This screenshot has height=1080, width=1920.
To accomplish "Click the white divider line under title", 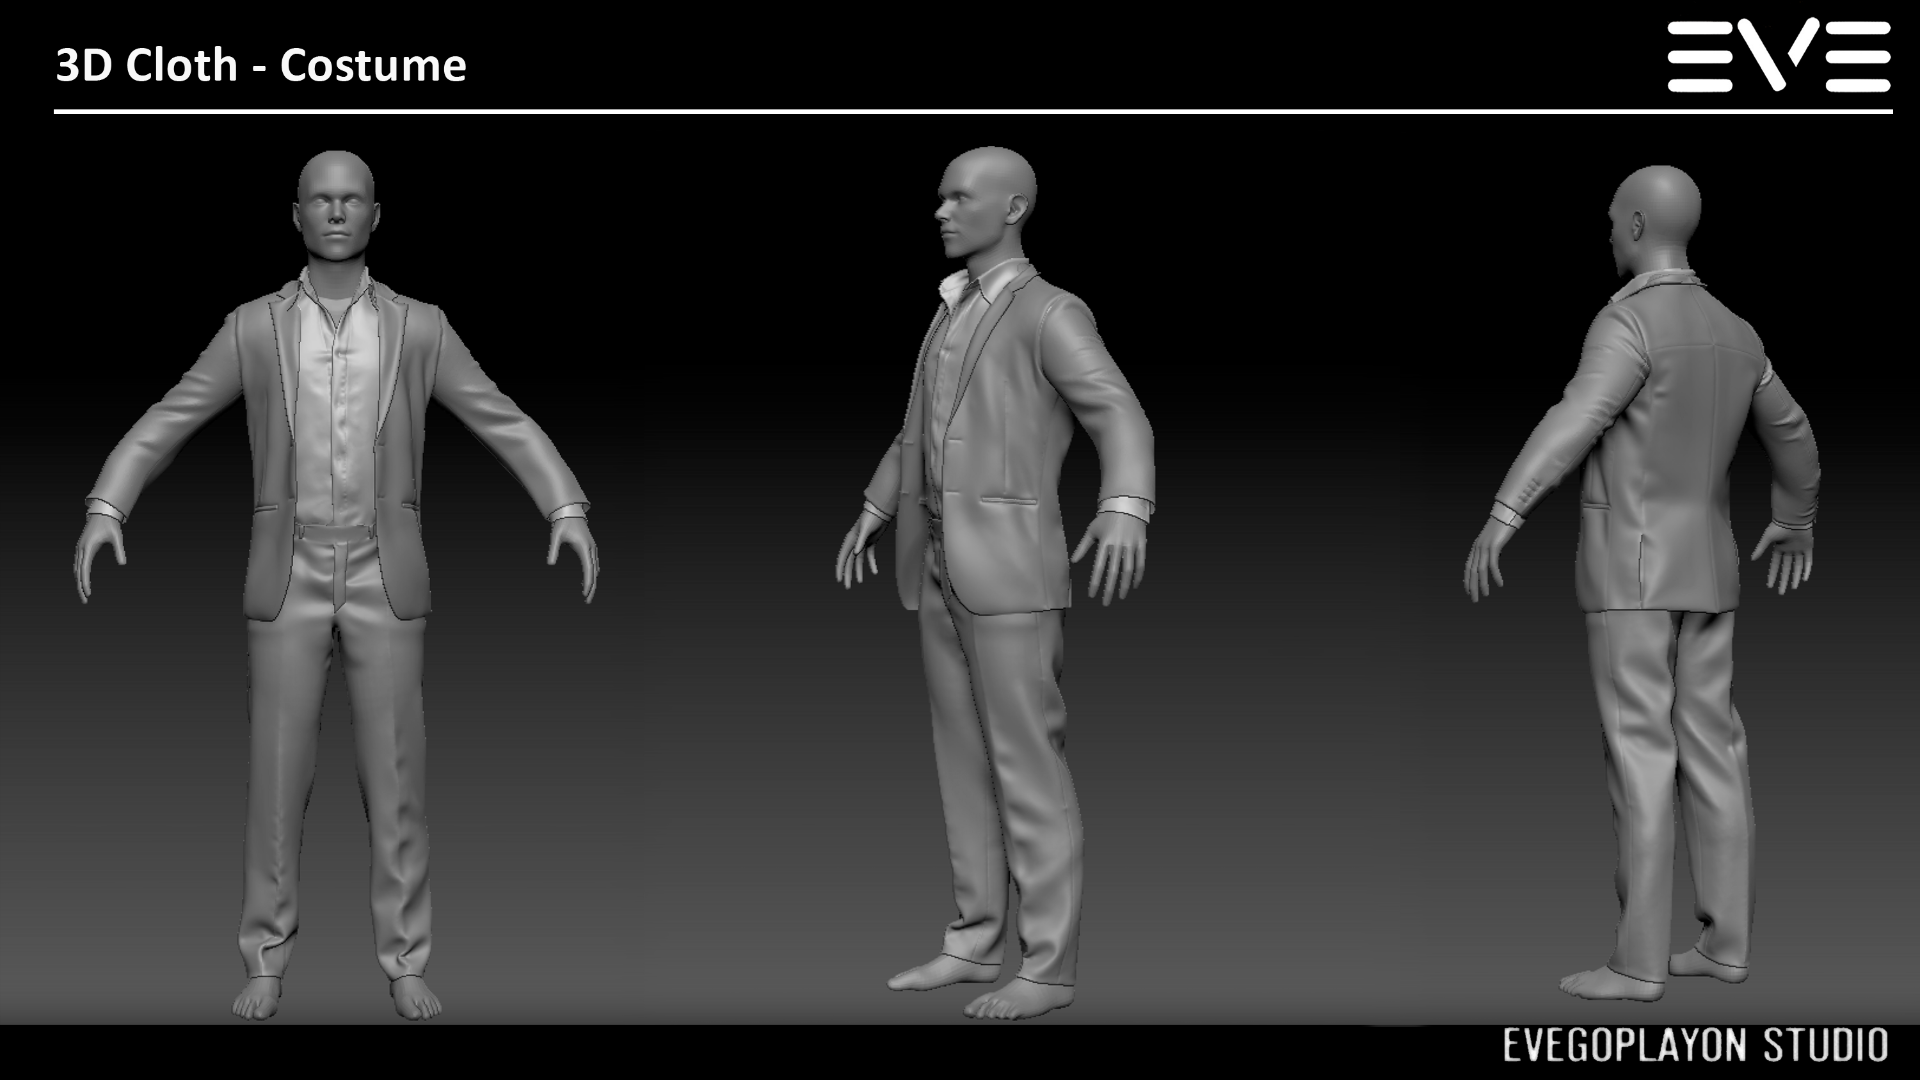I will 973,111.
